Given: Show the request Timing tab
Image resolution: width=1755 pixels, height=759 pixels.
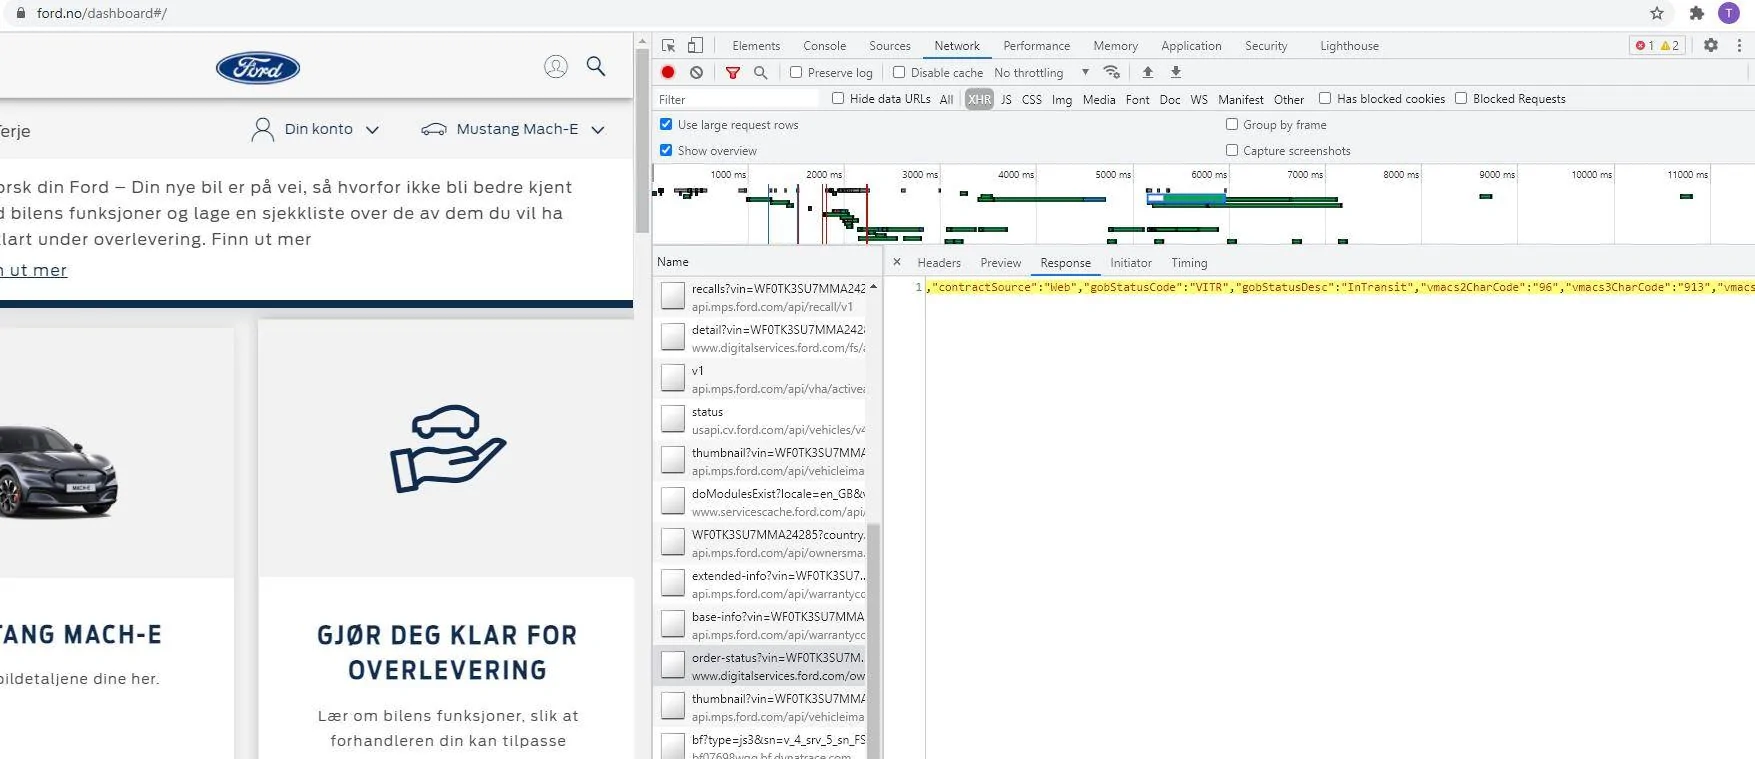Looking at the screenshot, I should pyautogui.click(x=1189, y=262).
